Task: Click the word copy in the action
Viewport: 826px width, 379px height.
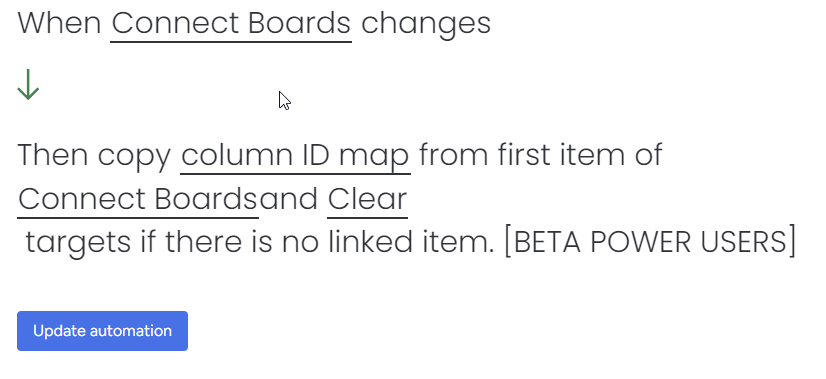Action: point(135,157)
